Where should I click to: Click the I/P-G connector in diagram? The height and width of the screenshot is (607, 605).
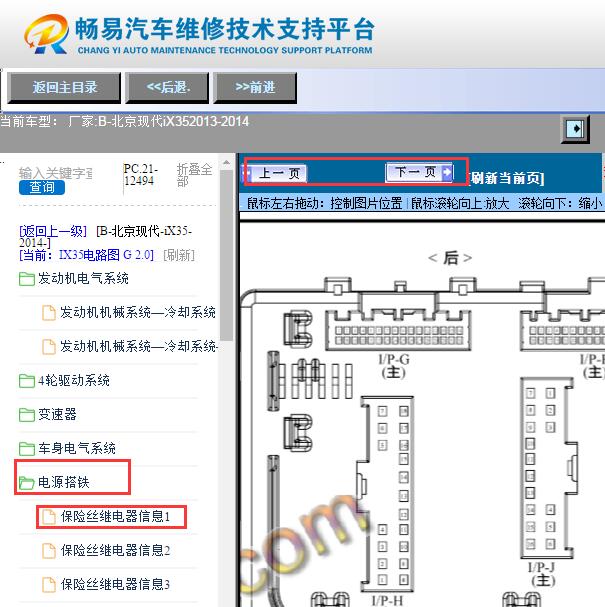(x=398, y=331)
